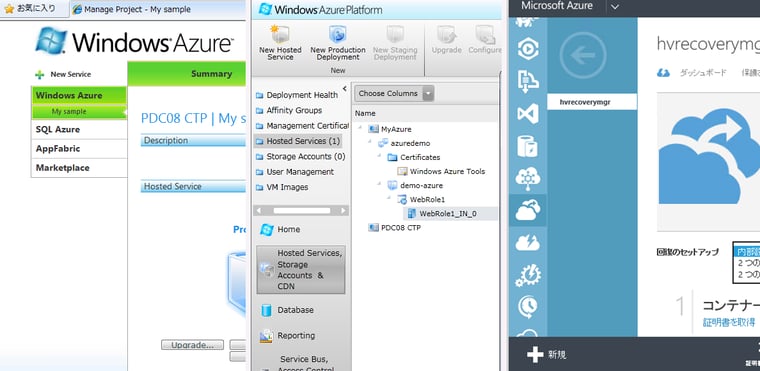Click the back arrow circle in Azure portal
760x371 pixels.
pos(583,55)
